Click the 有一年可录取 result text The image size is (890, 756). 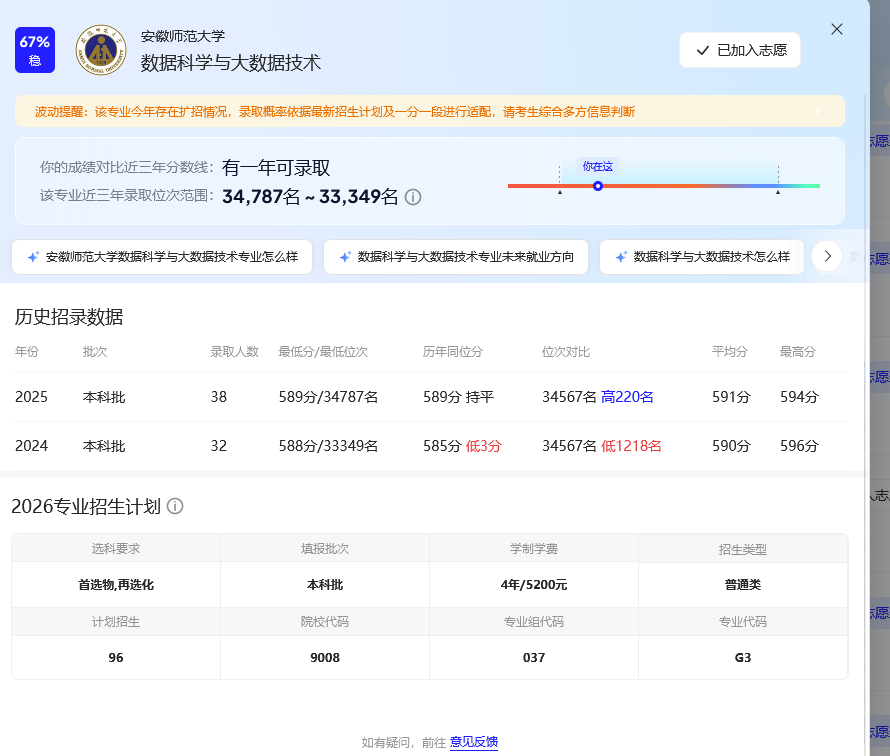[x=276, y=167]
